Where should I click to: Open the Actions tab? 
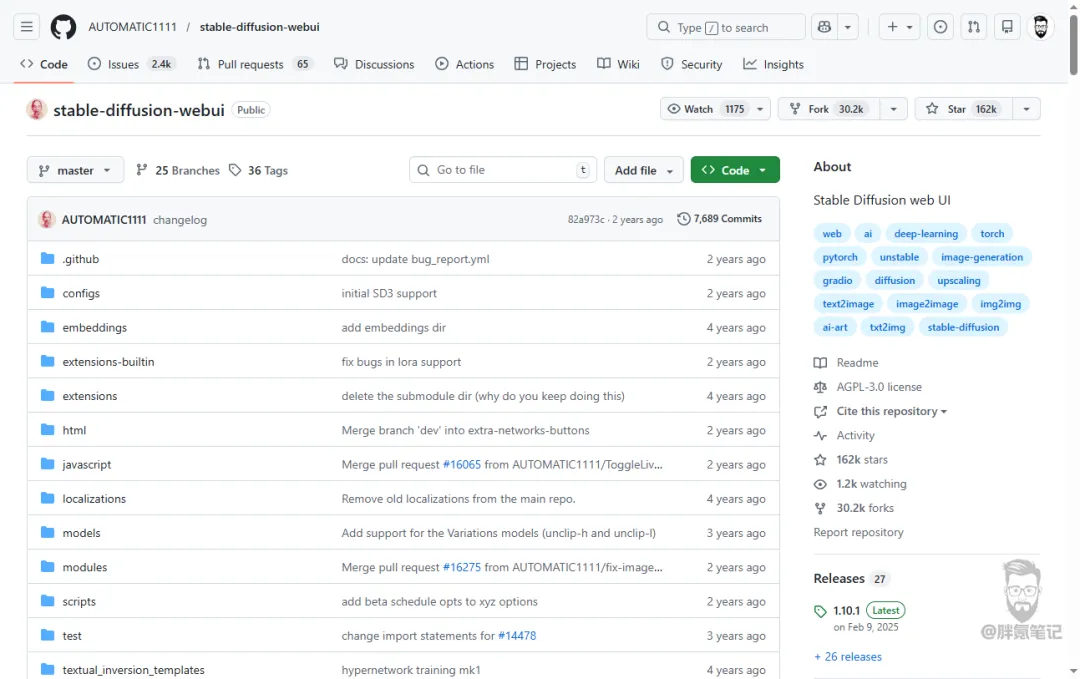click(x=465, y=64)
